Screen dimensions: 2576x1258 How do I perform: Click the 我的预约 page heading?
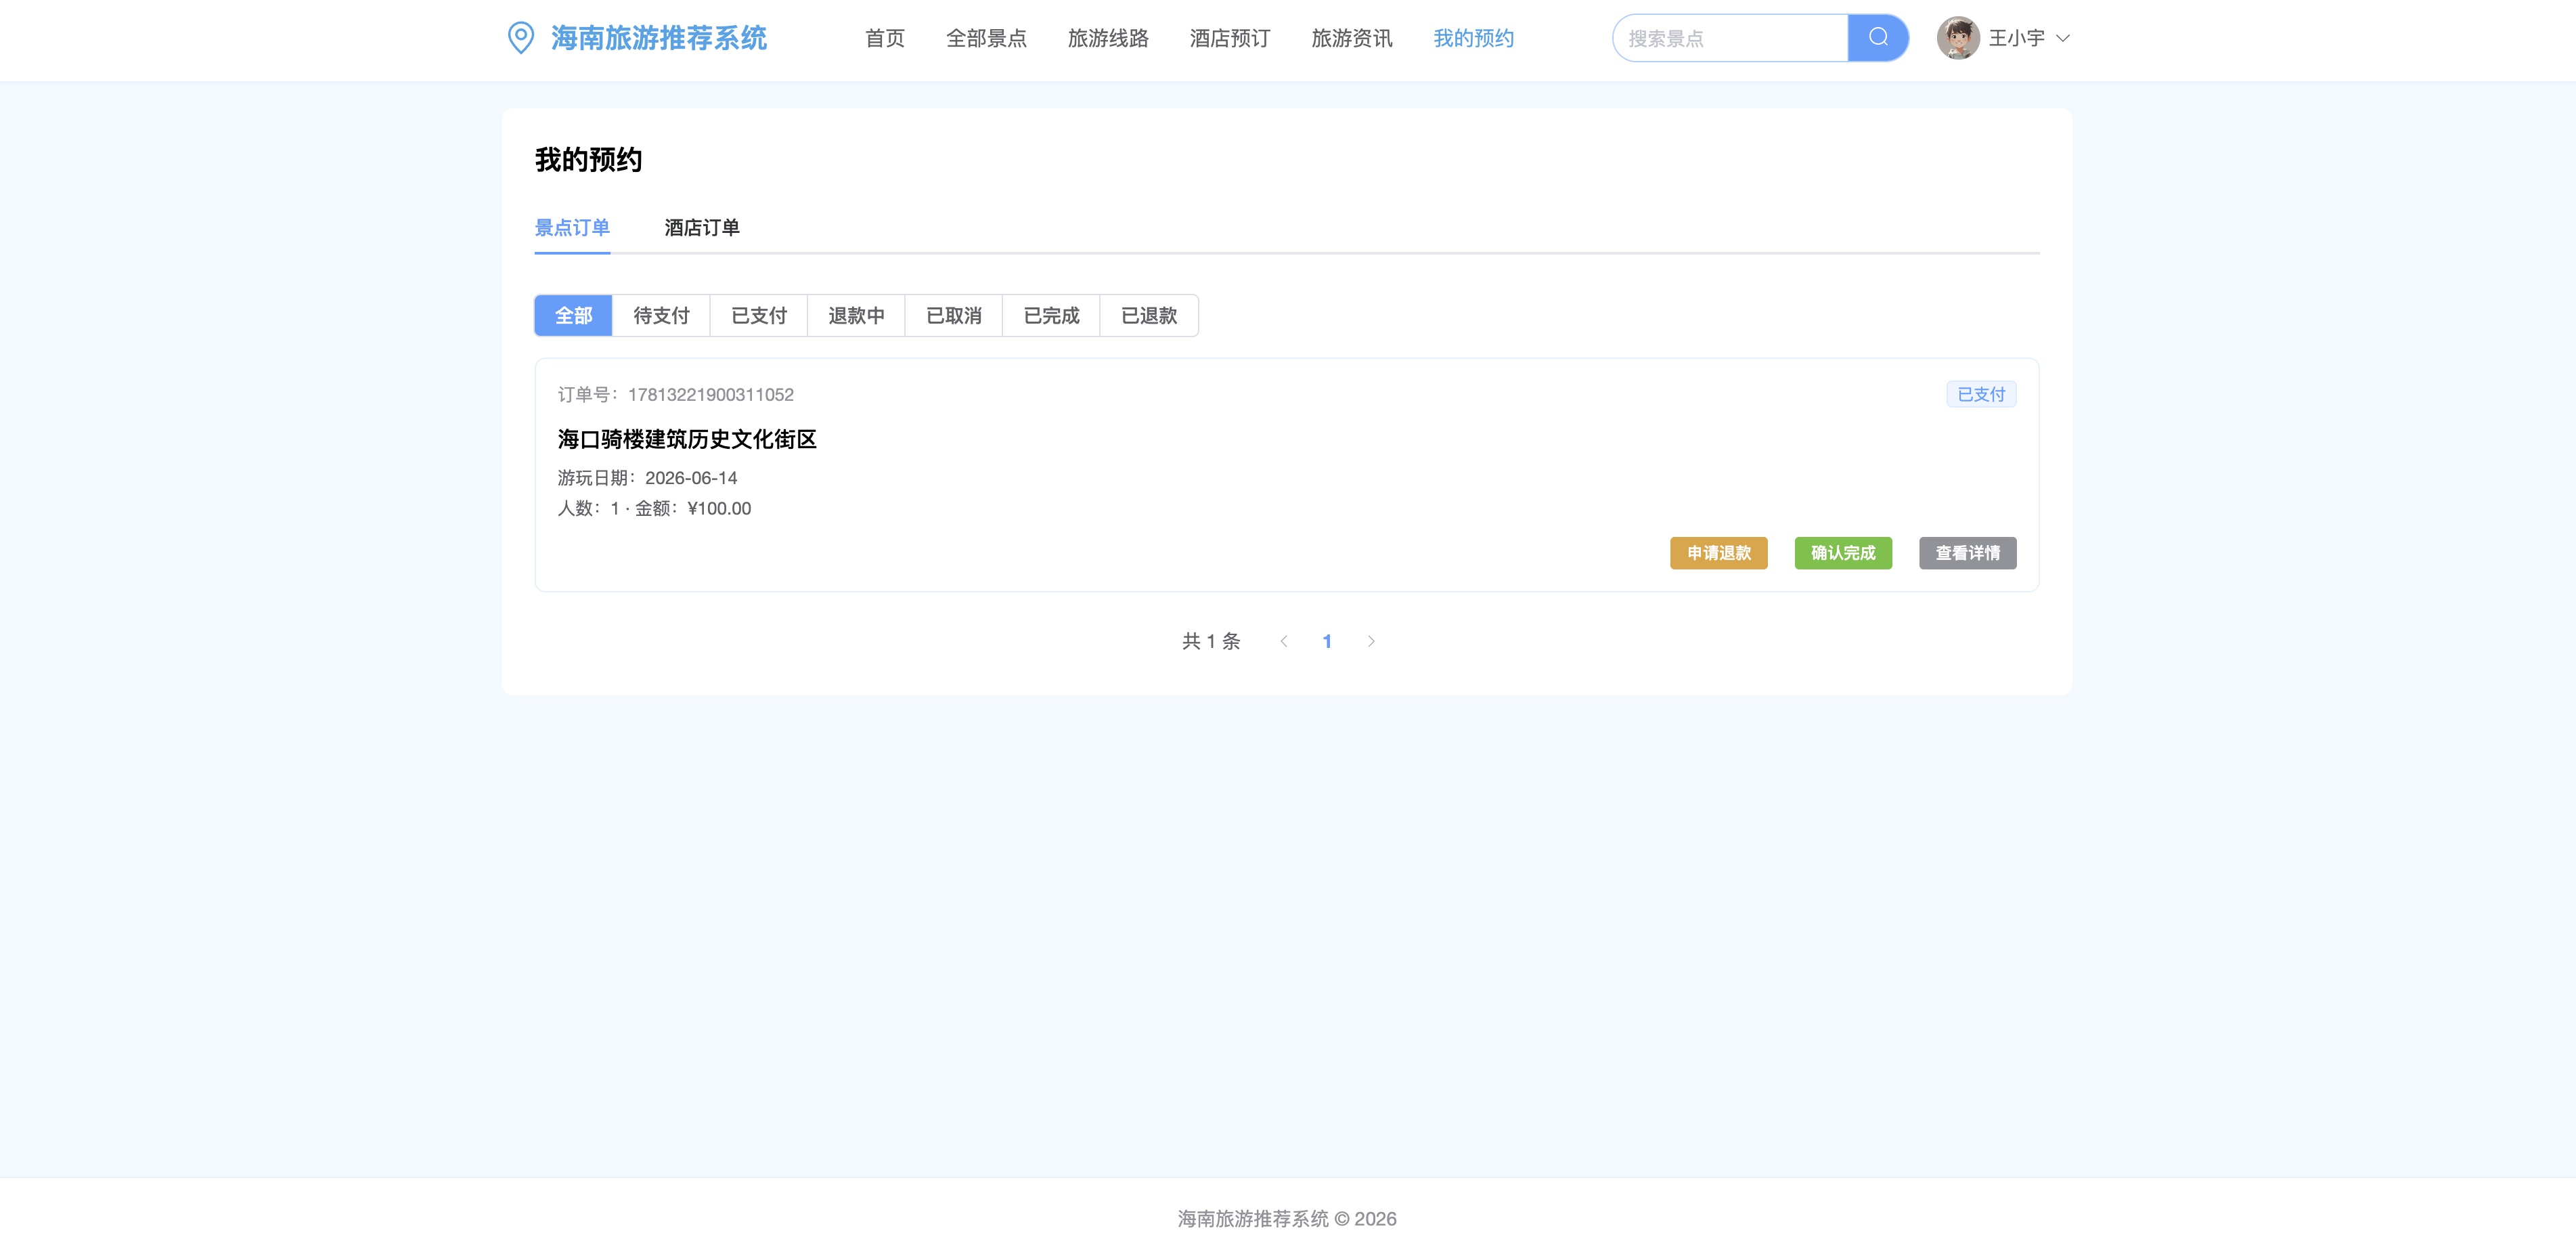coord(588,160)
